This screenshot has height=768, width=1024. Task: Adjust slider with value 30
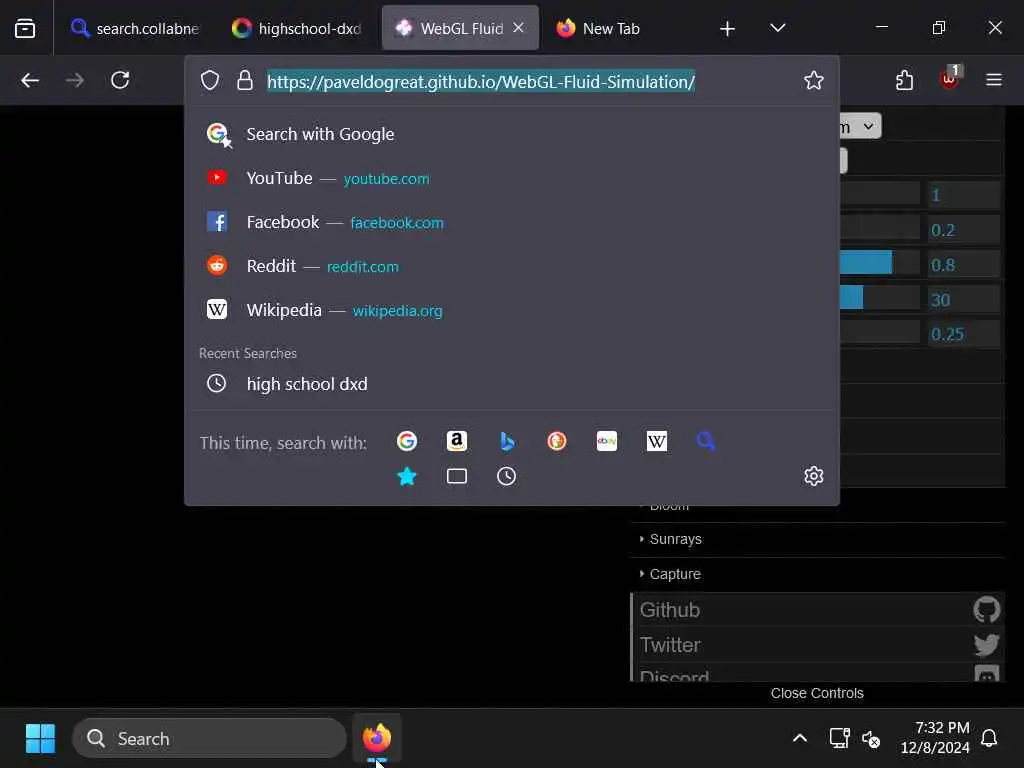(x=880, y=299)
